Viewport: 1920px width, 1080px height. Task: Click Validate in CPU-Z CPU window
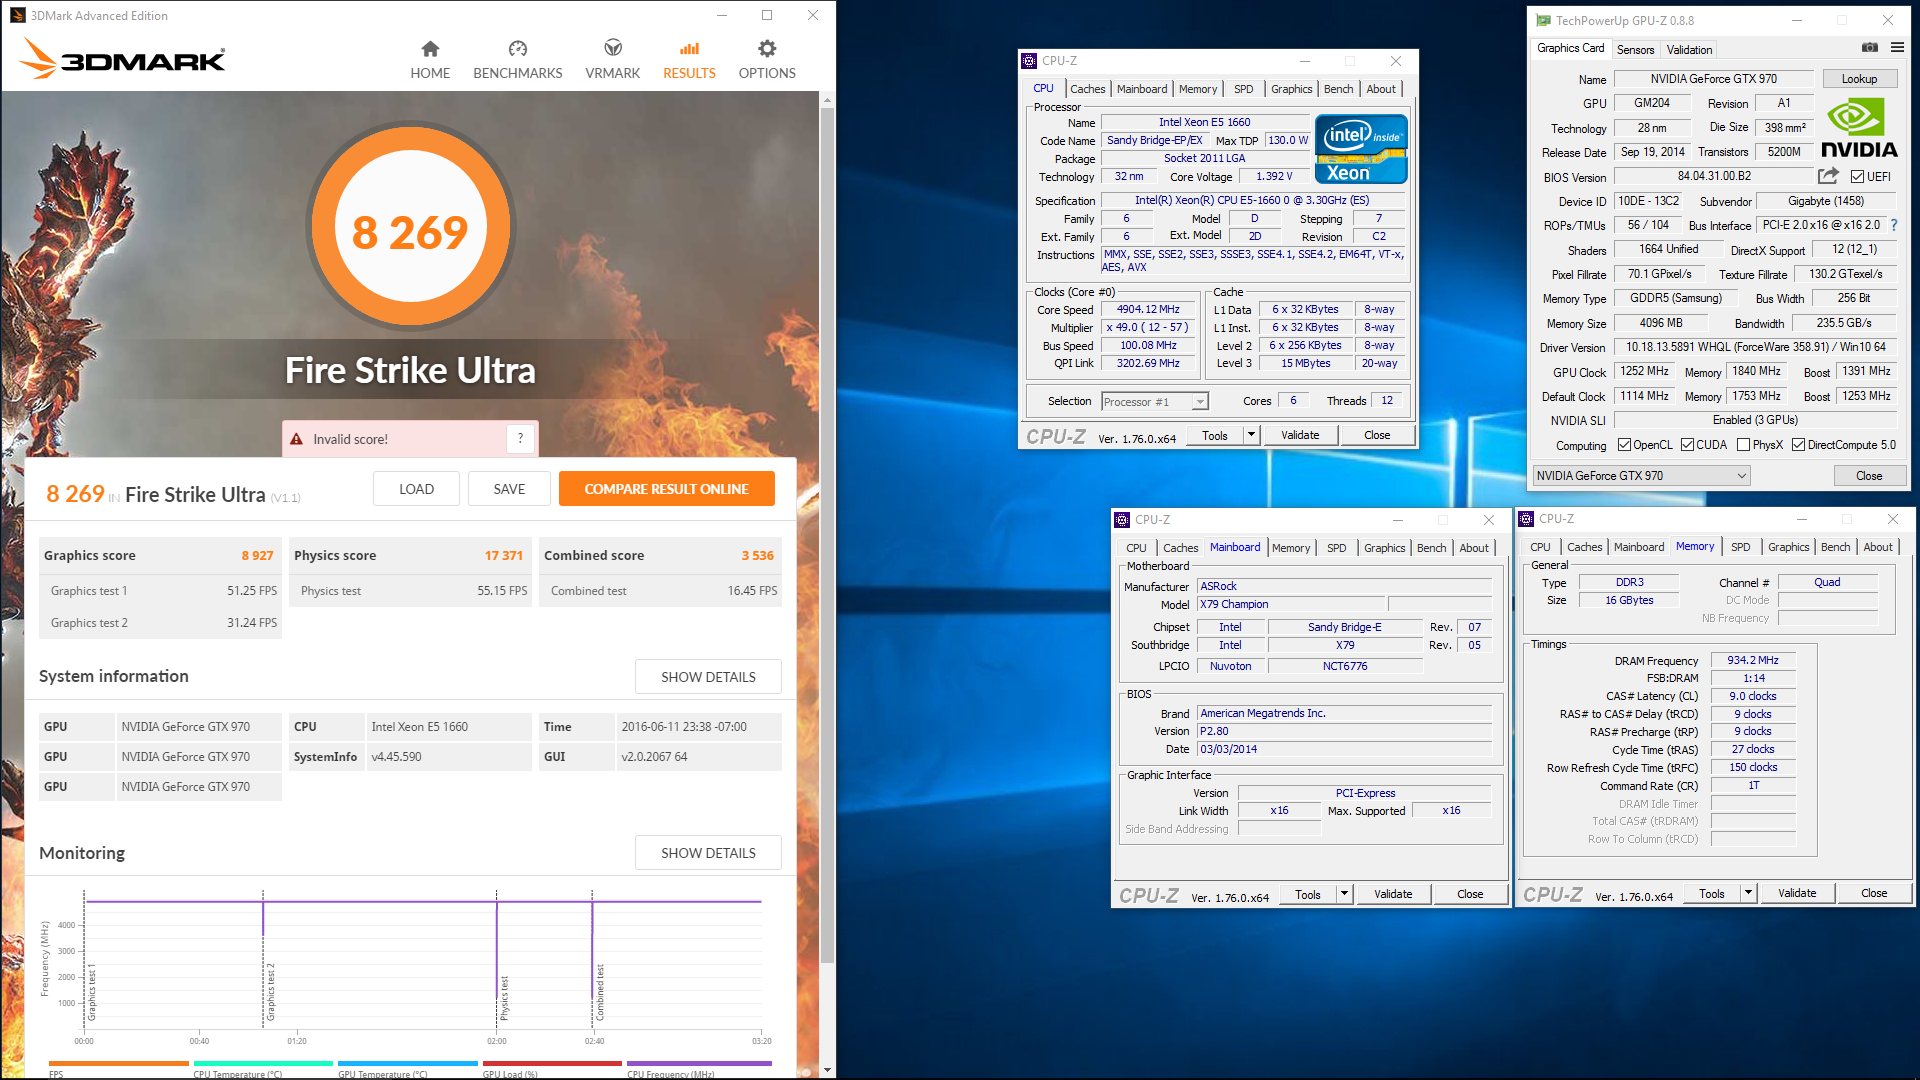point(1300,435)
